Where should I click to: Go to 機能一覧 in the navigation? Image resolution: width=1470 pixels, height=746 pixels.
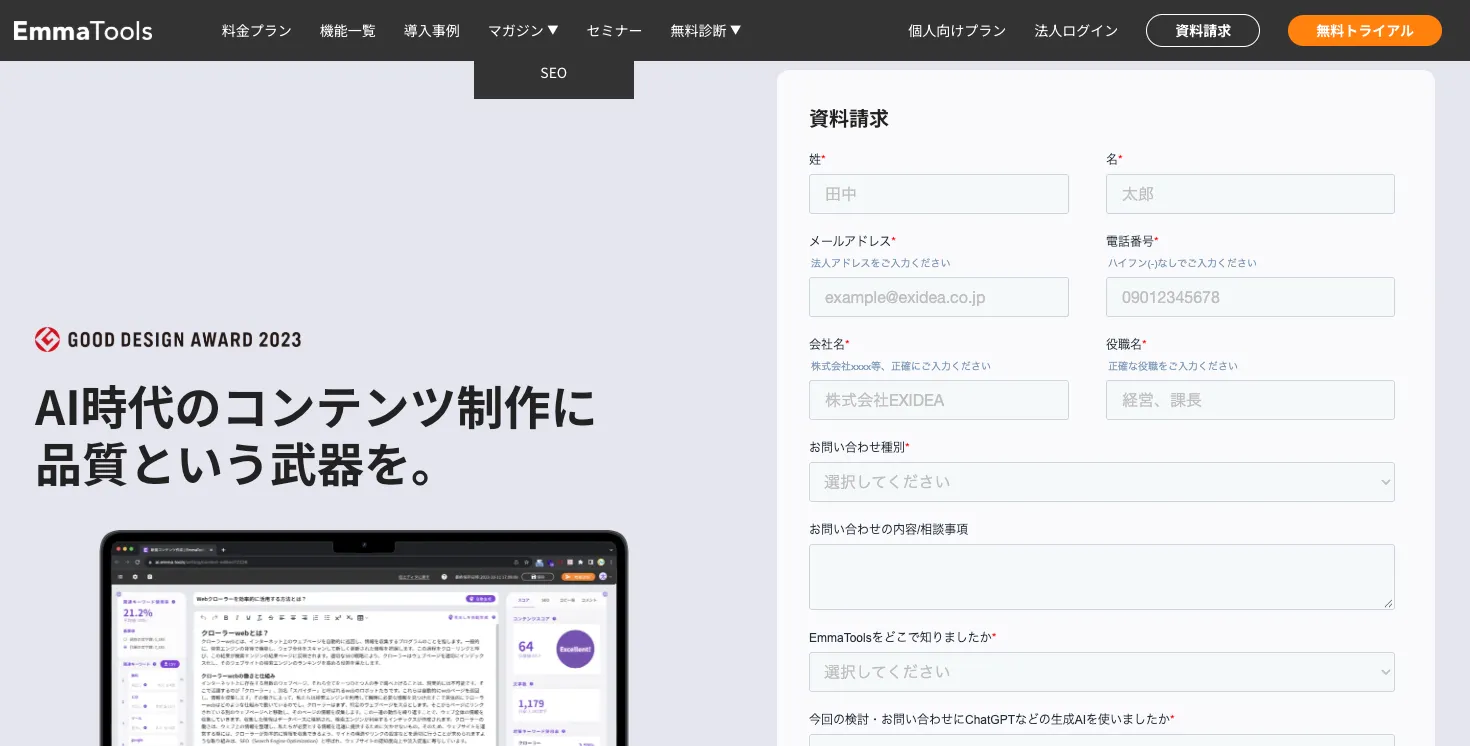tap(348, 31)
